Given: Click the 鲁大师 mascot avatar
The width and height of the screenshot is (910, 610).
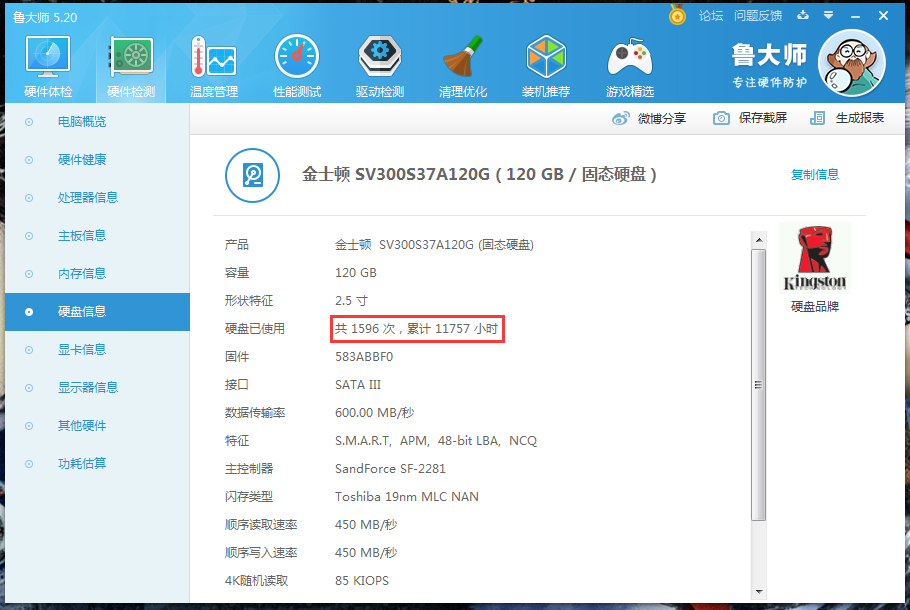Looking at the screenshot, I should coord(851,62).
